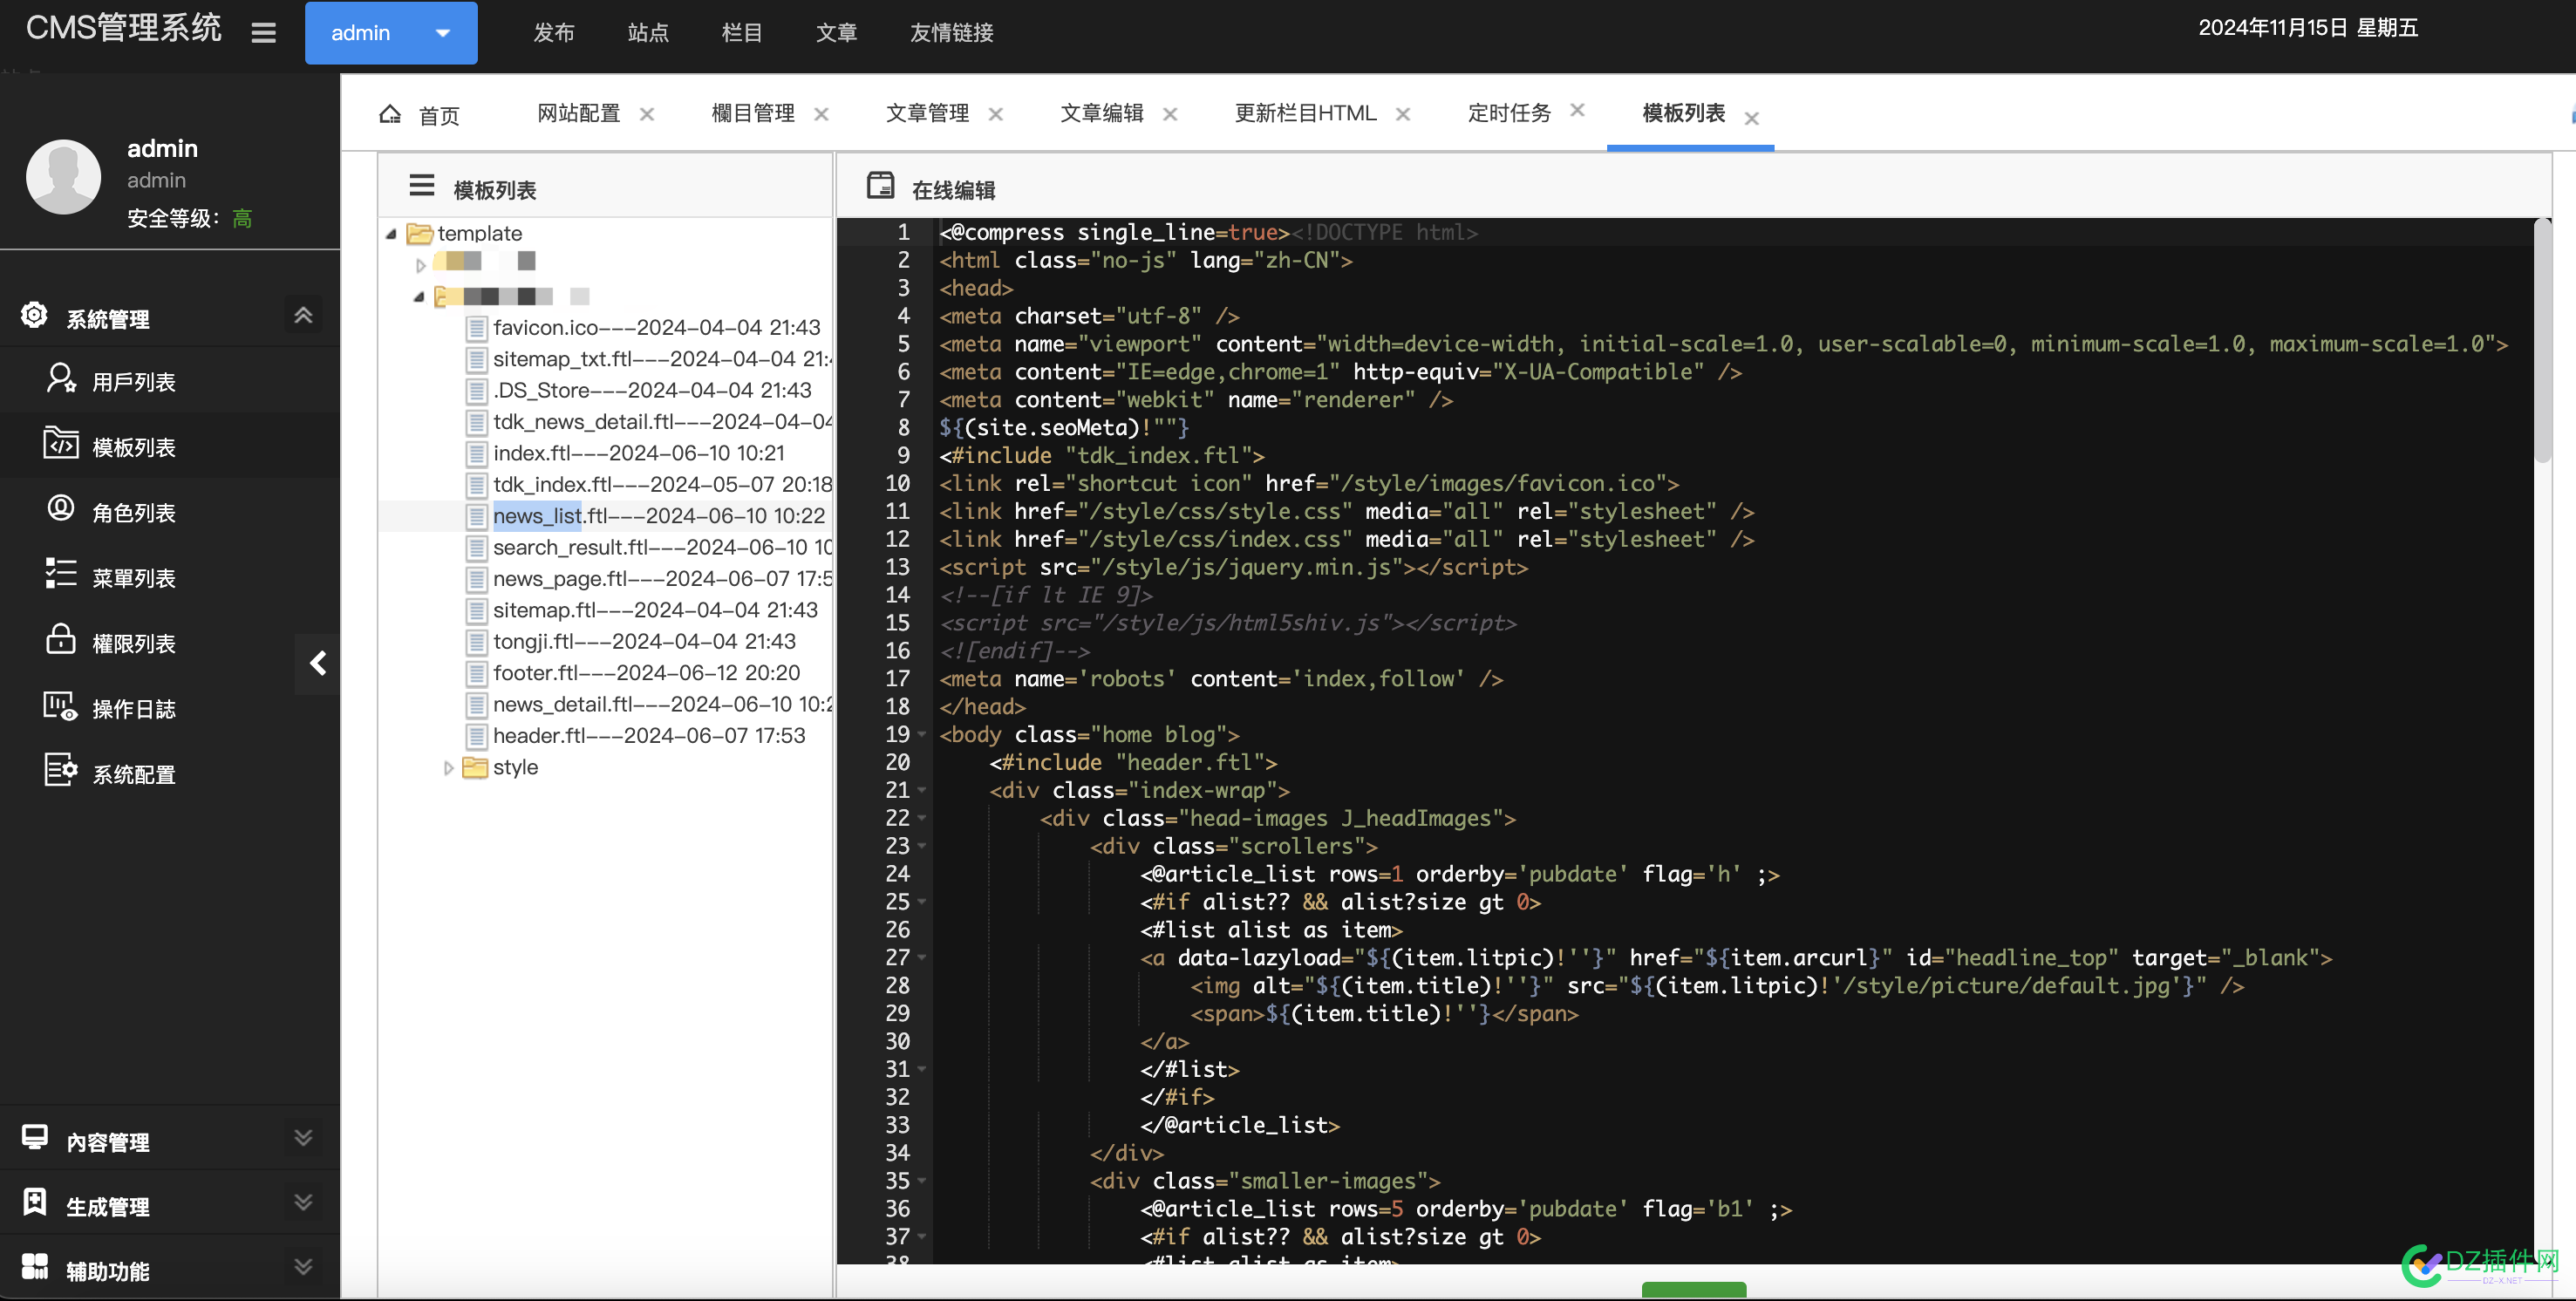Toggle the hamburger menu beside the CMS title
The height and width of the screenshot is (1301, 2576).
[x=263, y=33]
